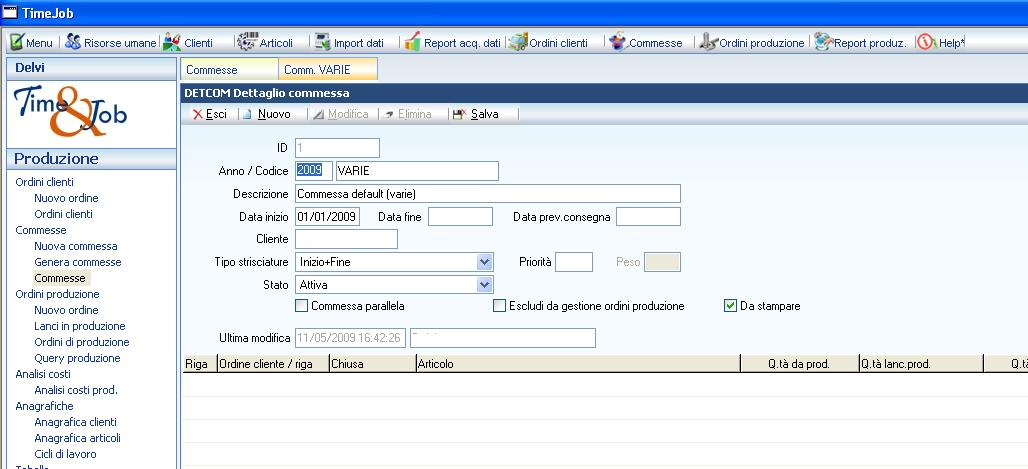Click the TimeJob window title icon
This screenshot has width=1028, height=469.
(x=10, y=12)
